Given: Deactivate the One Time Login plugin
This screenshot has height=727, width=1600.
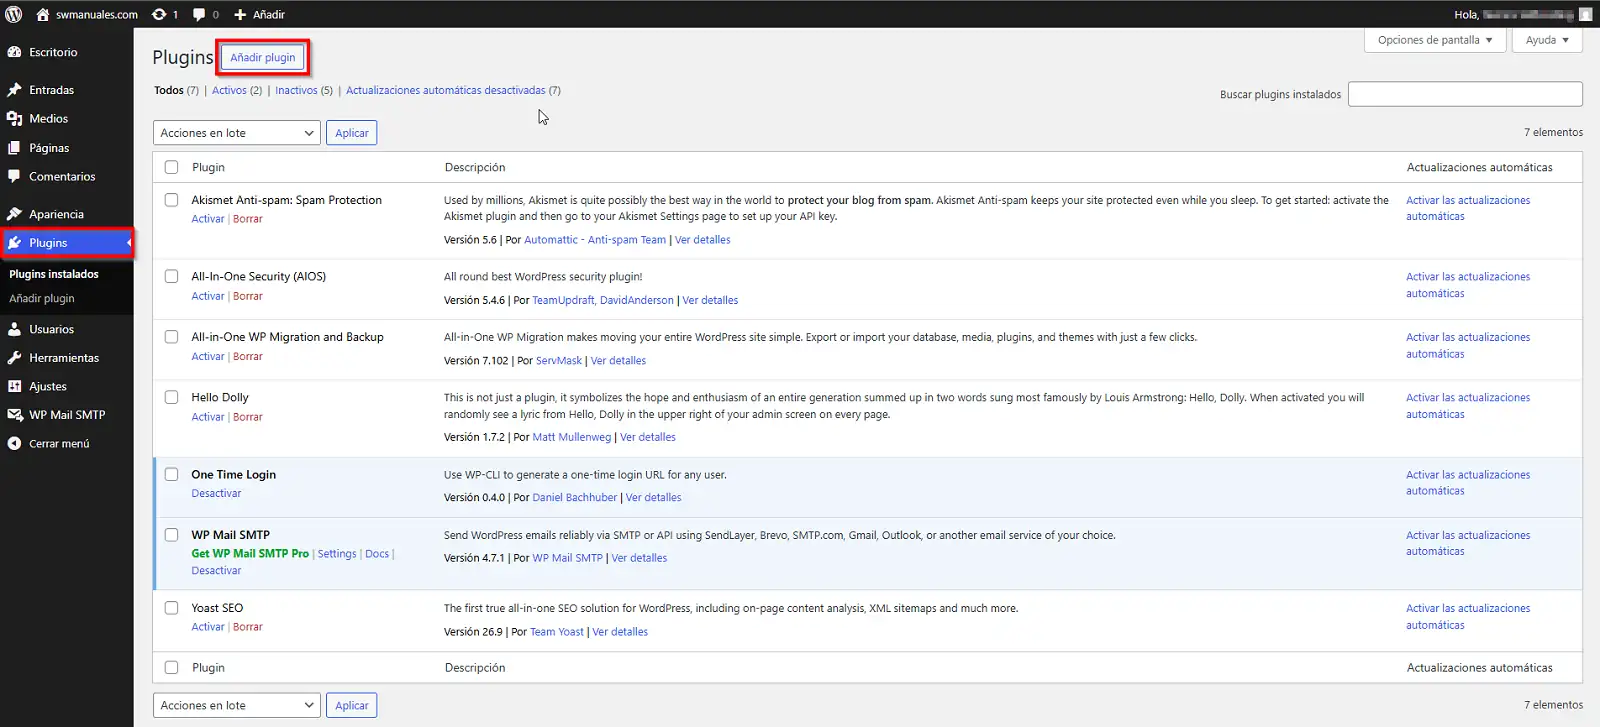Looking at the screenshot, I should pos(216,494).
